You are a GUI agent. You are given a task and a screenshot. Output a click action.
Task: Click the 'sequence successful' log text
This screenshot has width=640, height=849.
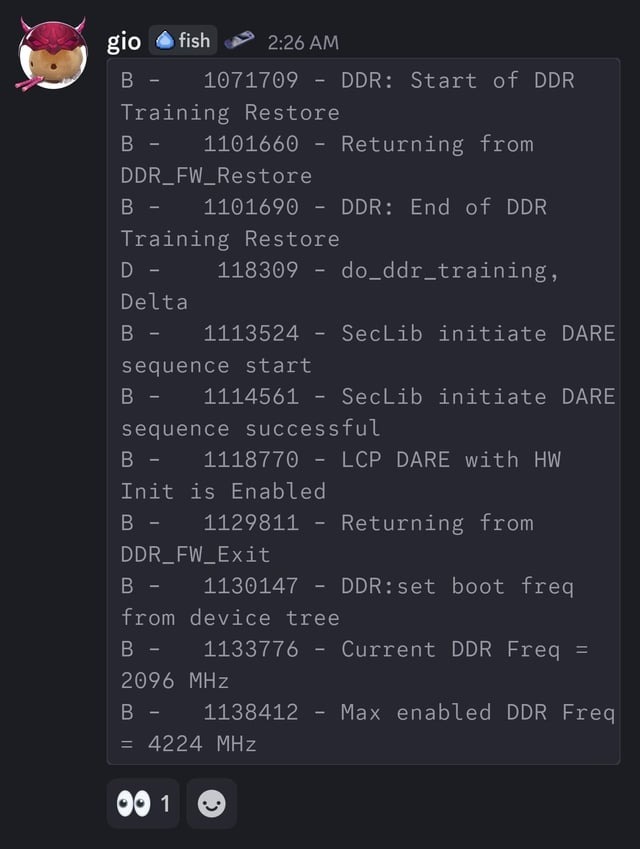click(250, 428)
